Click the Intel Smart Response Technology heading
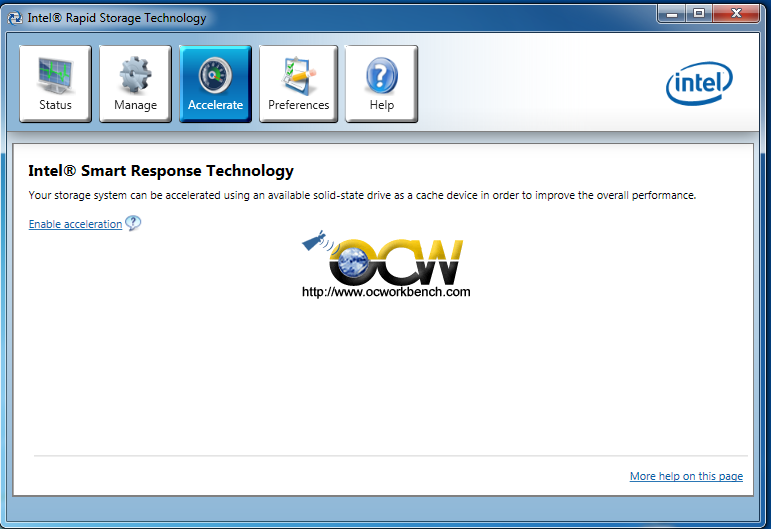 (161, 171)
